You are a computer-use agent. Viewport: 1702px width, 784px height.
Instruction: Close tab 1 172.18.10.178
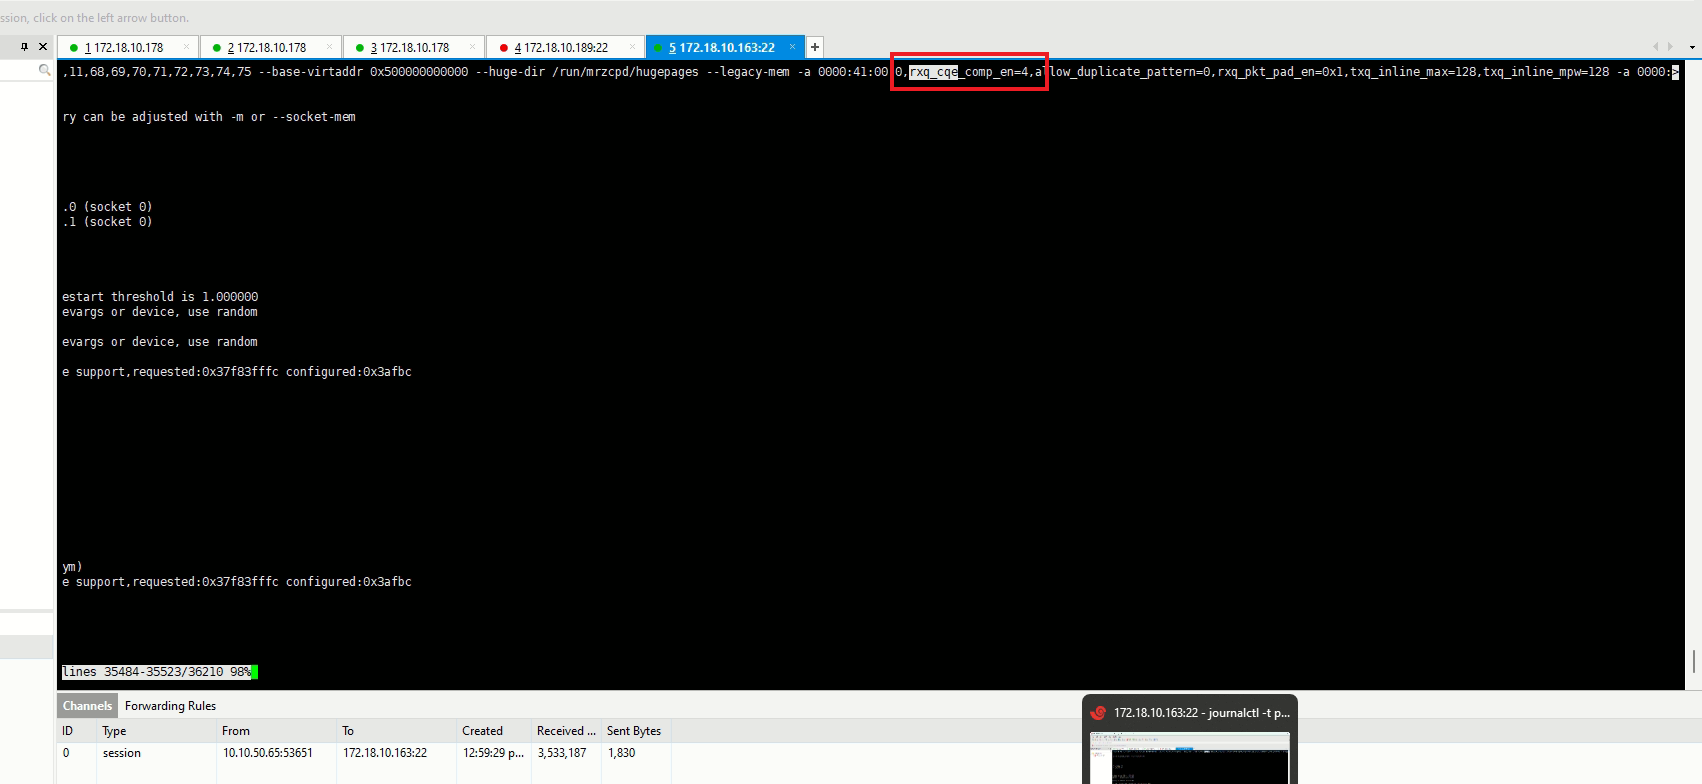click(186, 47)
